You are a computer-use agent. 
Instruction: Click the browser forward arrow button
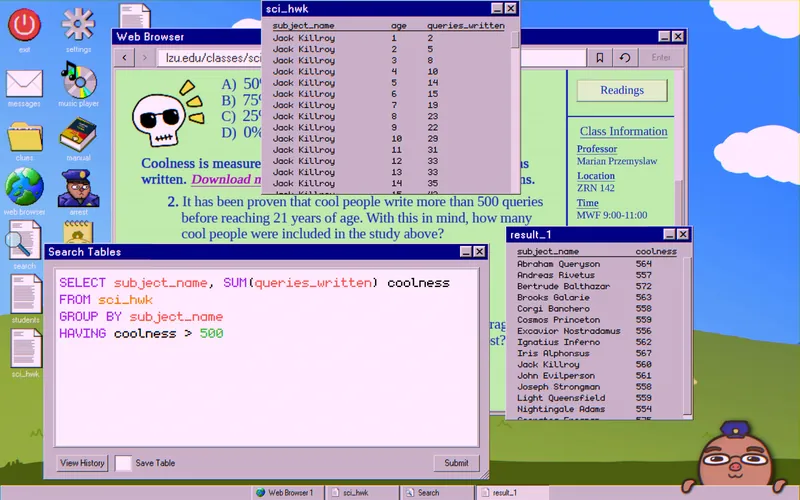pyautogui.click(x=144, y=58)
